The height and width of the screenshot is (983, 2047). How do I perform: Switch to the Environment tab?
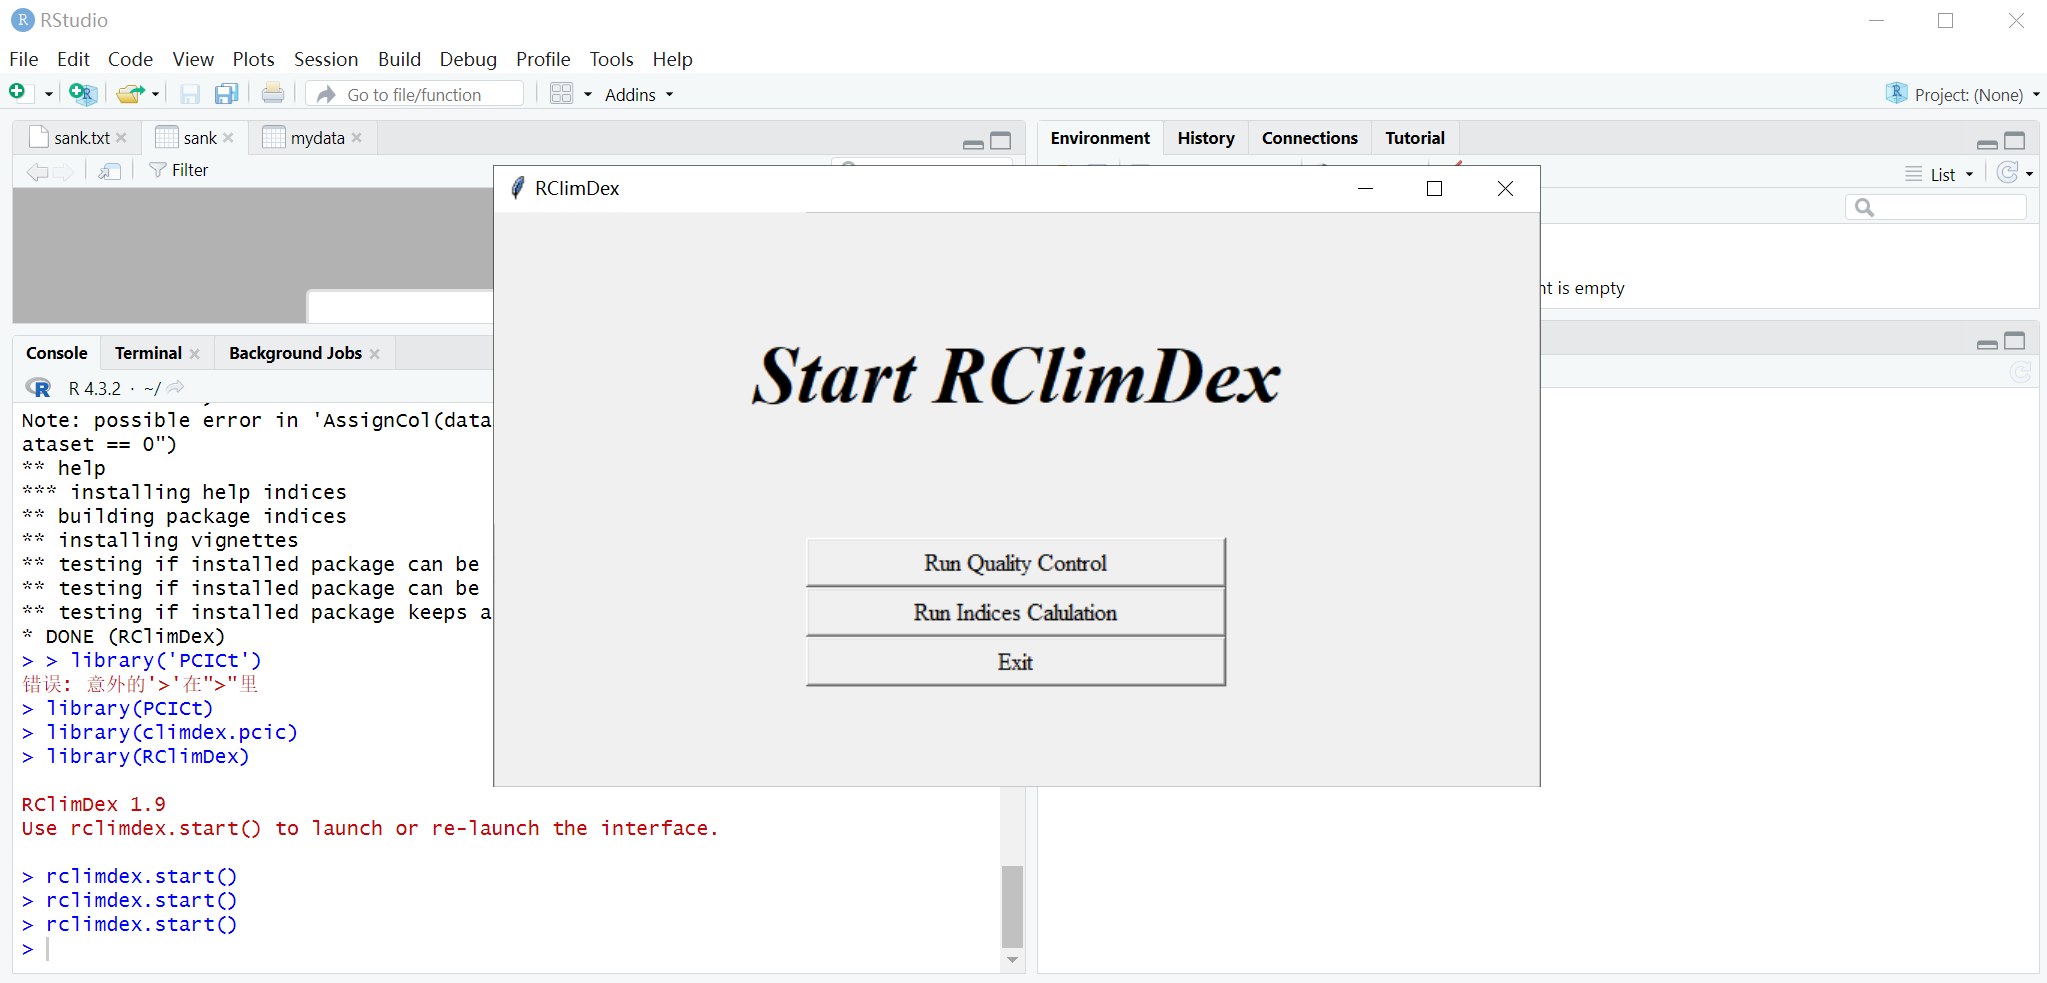tap(1100, 138)
